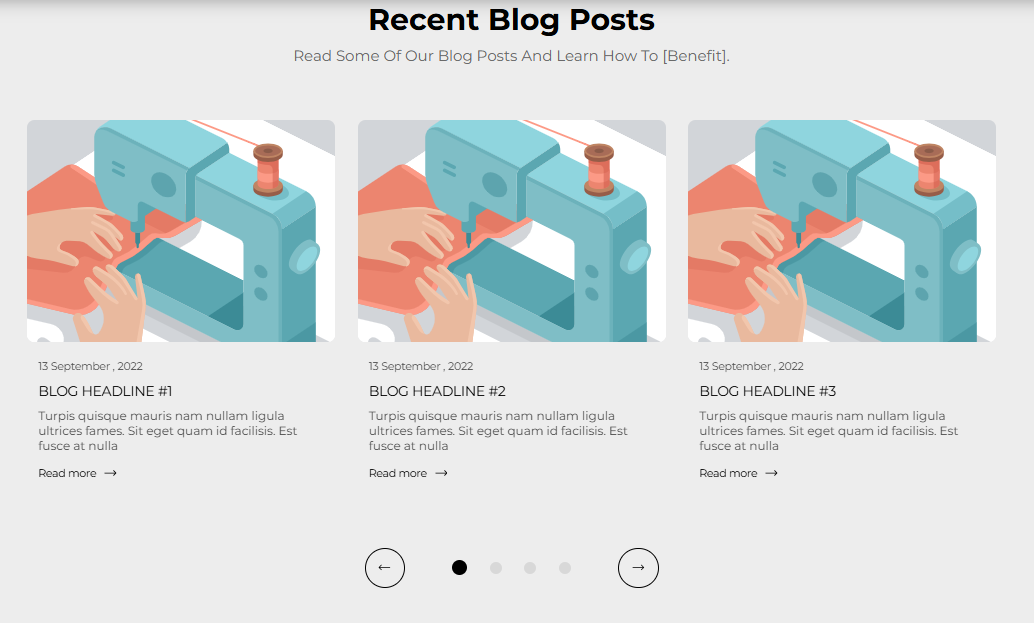Viewport: 1034px width, 623px height.
Task: Click arrow icon beside second Read more
Action: [x=441, y=473]
